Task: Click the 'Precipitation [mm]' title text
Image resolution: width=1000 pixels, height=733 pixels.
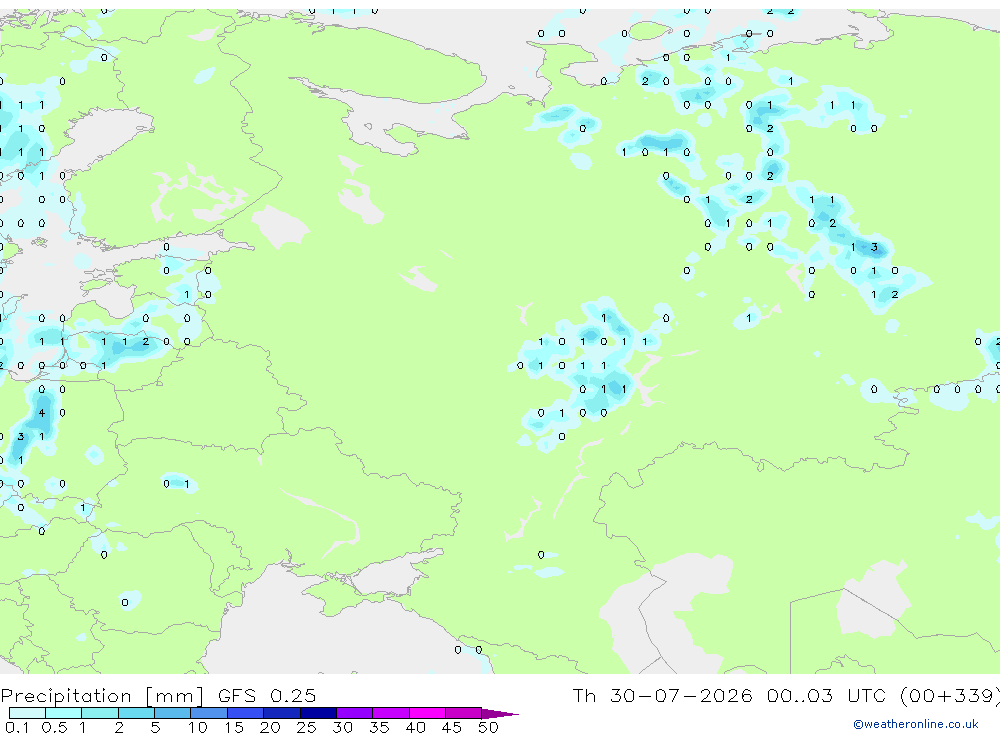Action: [102, 695]
